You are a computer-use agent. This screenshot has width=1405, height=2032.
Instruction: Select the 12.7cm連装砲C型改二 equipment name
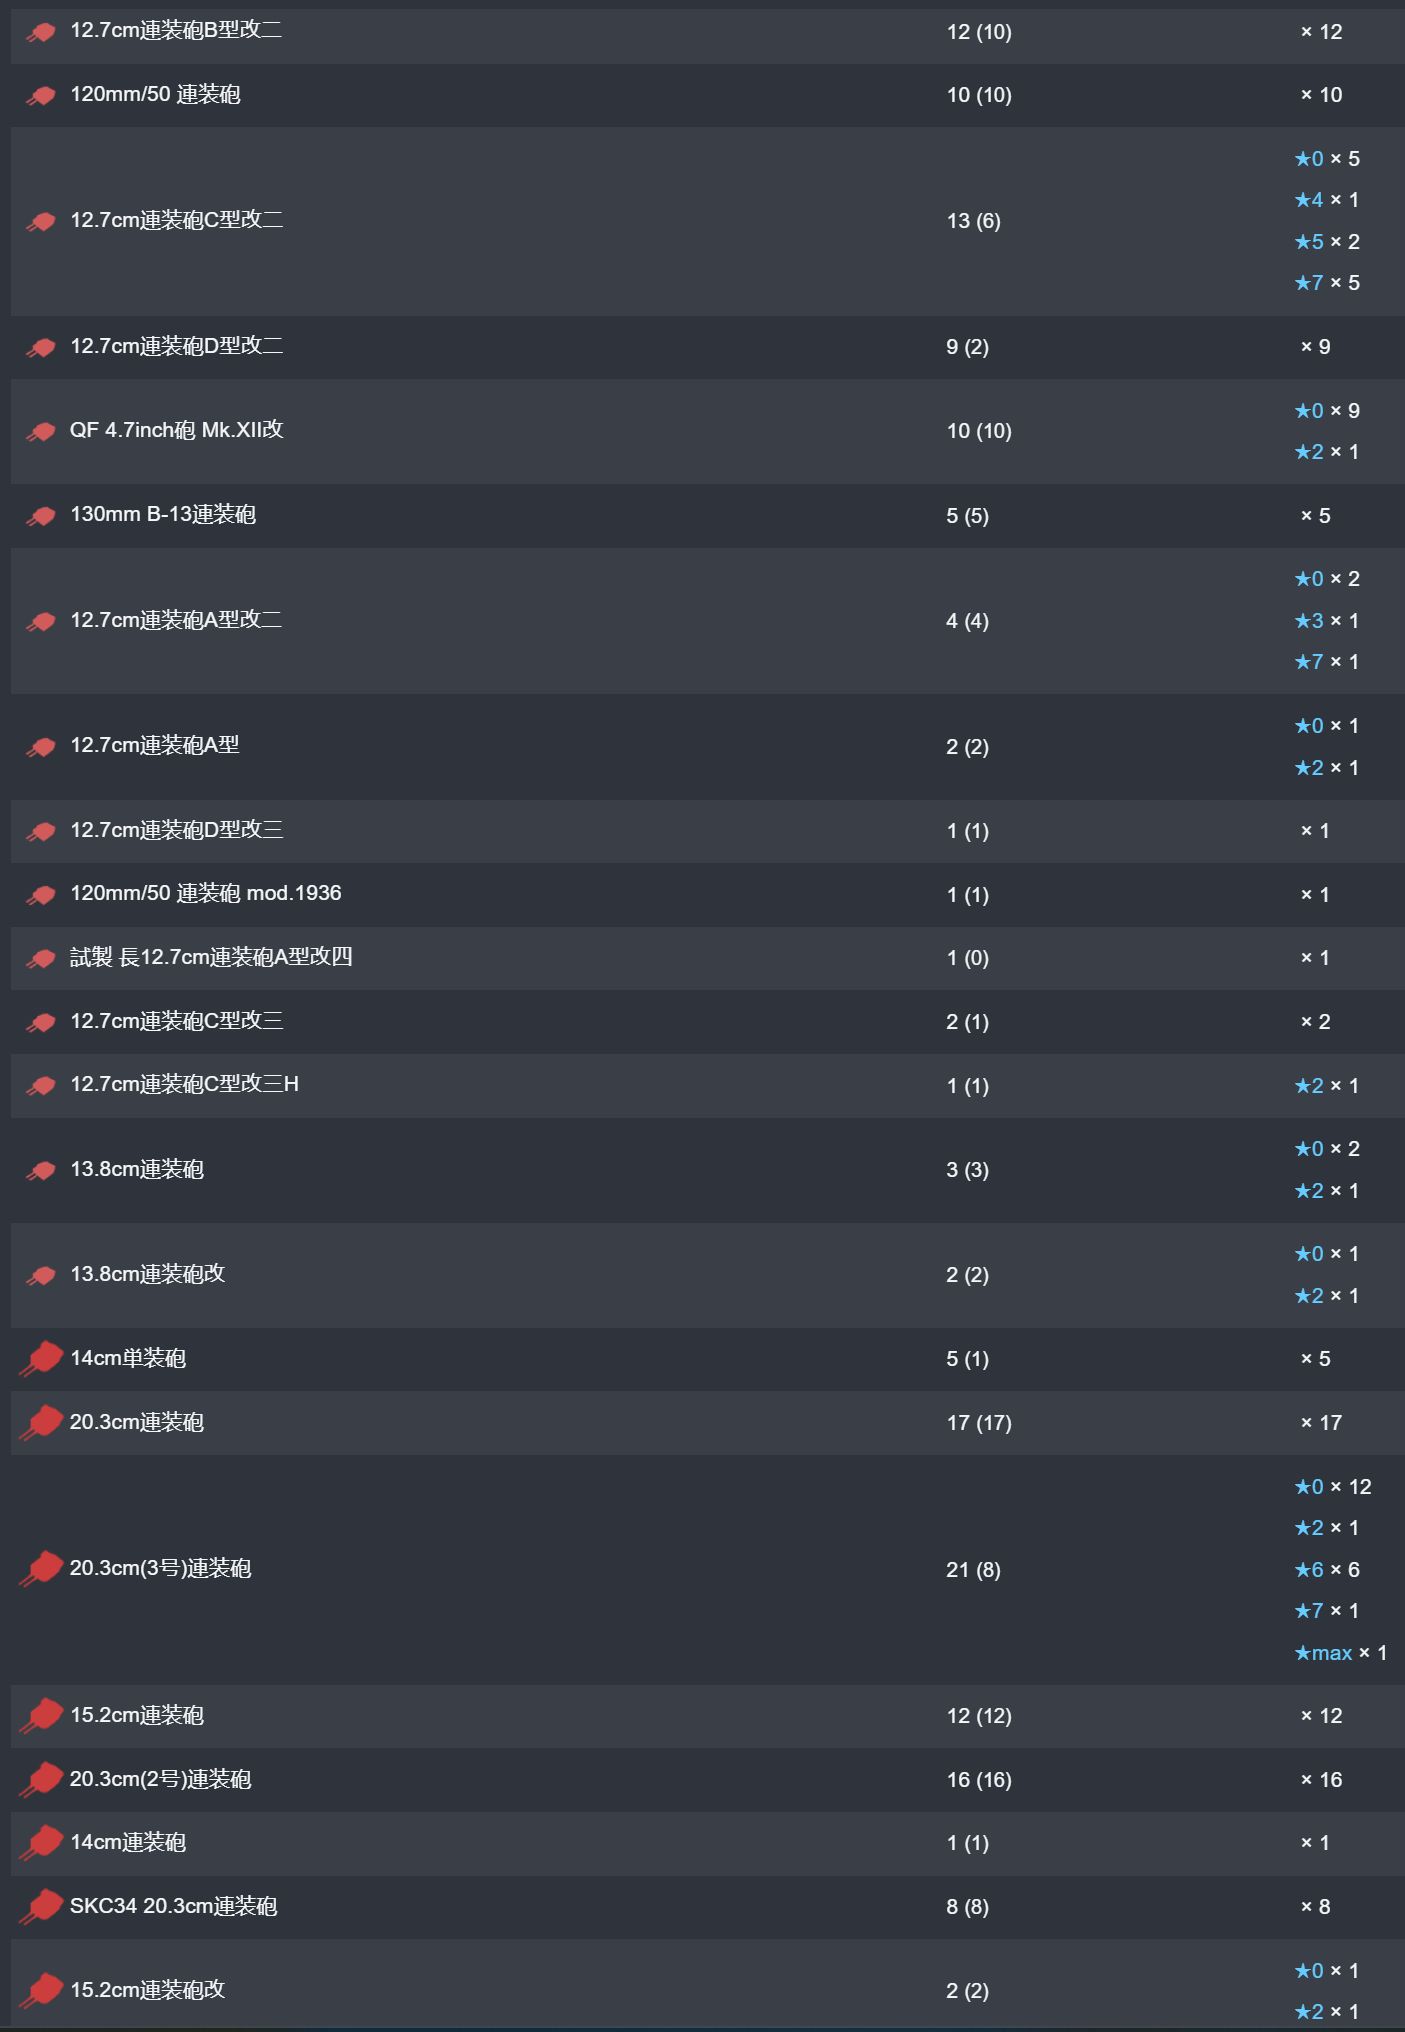[x=177, y=220]
